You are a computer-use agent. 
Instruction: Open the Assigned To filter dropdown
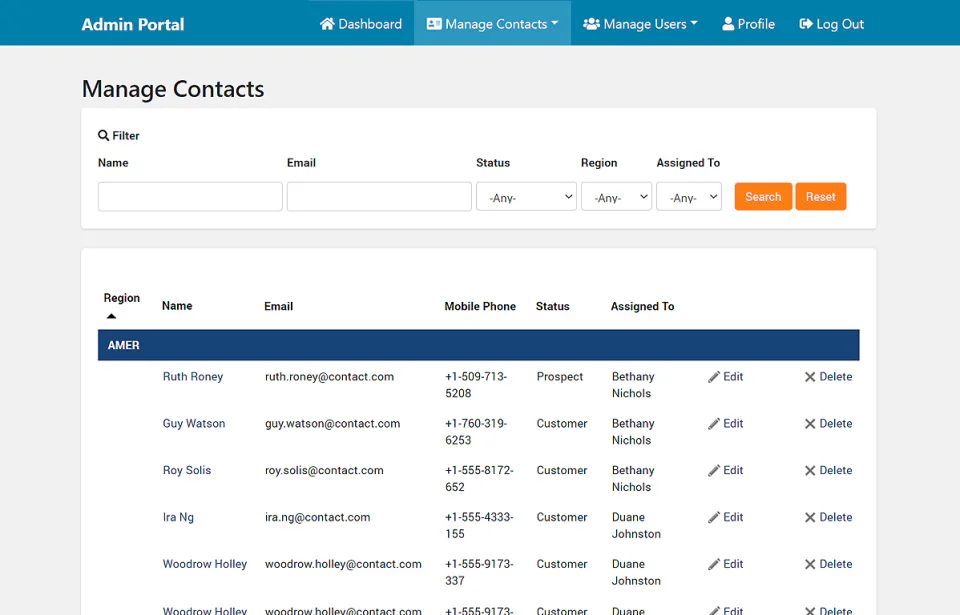pos(689,197)
